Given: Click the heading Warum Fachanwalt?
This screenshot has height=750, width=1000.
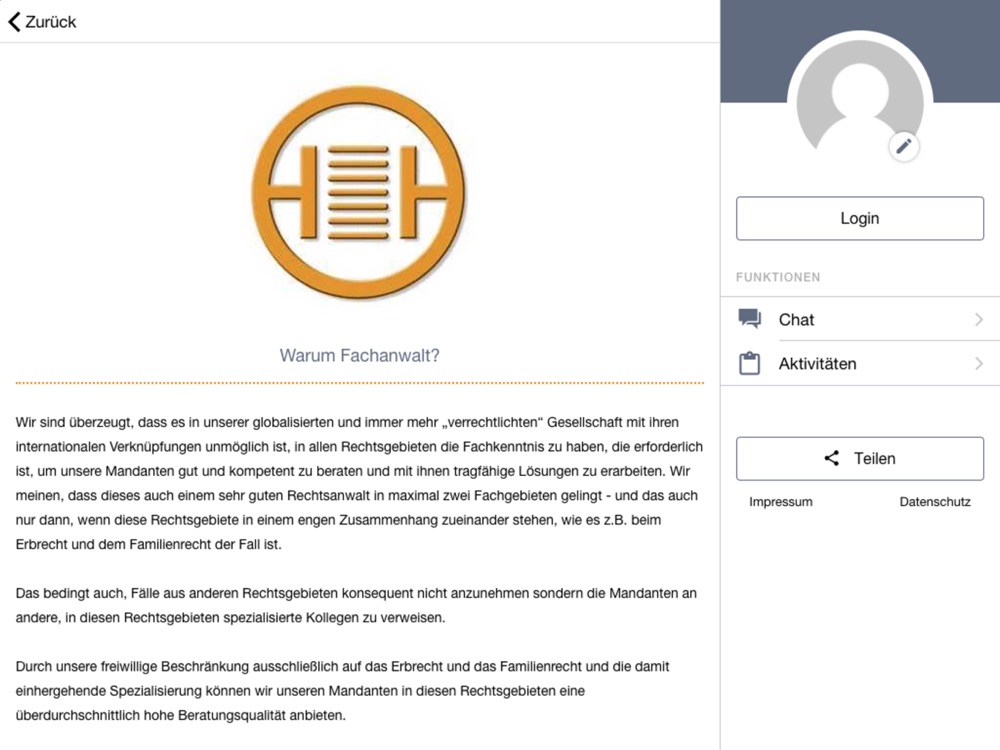Looking at the screenshot, I should click(360, 355).
